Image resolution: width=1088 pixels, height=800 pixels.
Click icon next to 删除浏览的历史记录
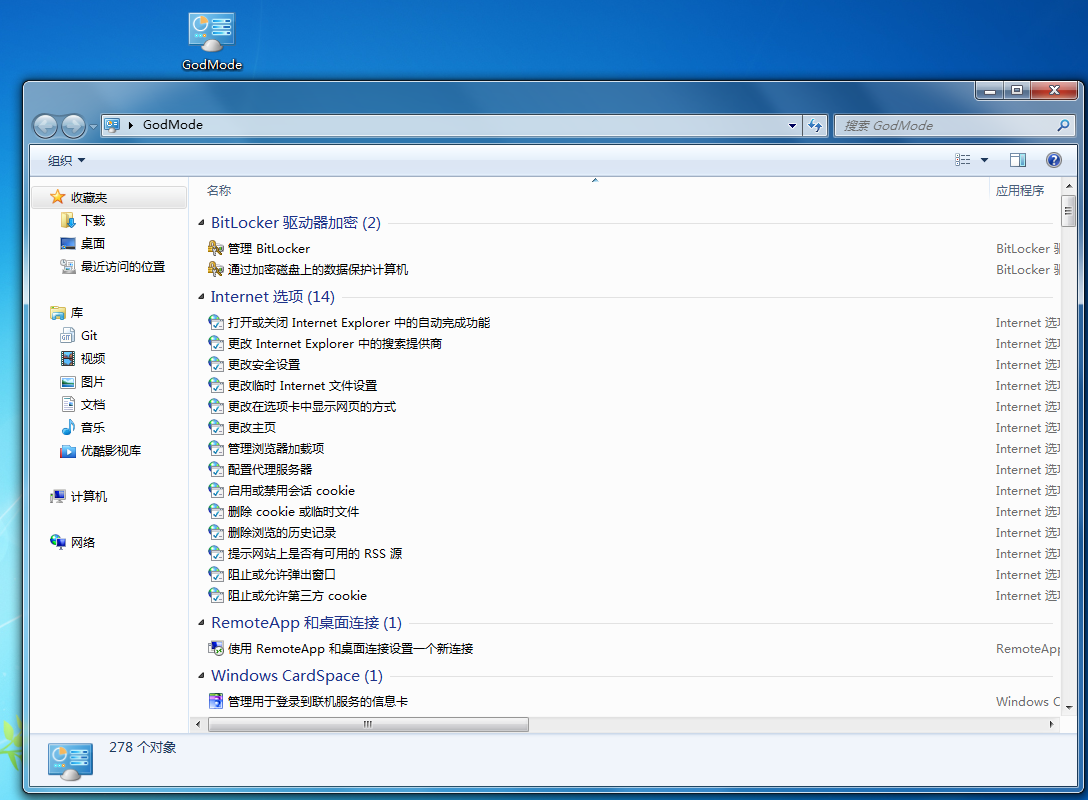click(216, 532)
